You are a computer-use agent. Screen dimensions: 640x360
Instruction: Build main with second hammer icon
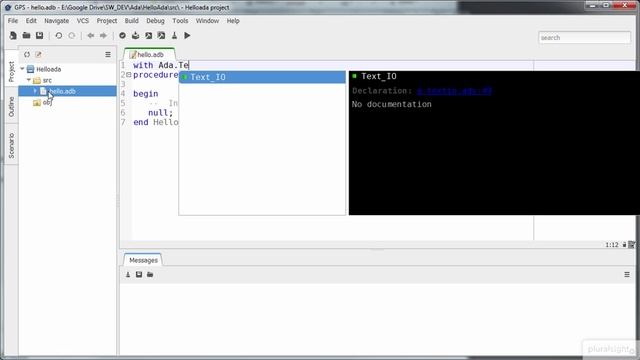point(161,36)
